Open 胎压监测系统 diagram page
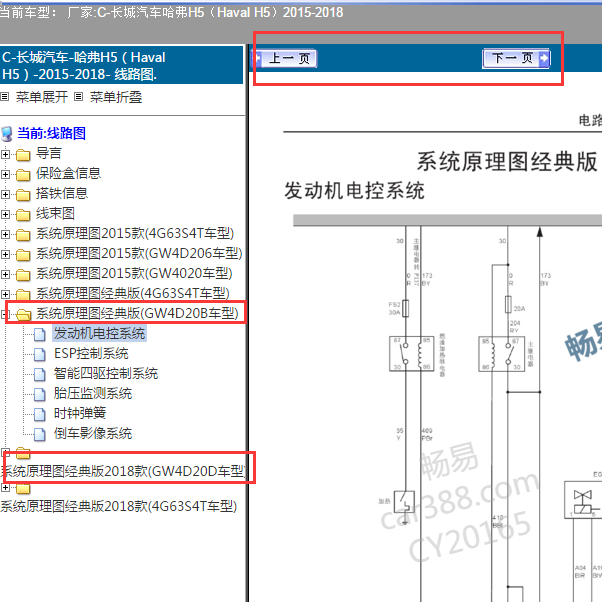Image resolution: width=602 pixels, height=602 pixels. tap(93, 393)
